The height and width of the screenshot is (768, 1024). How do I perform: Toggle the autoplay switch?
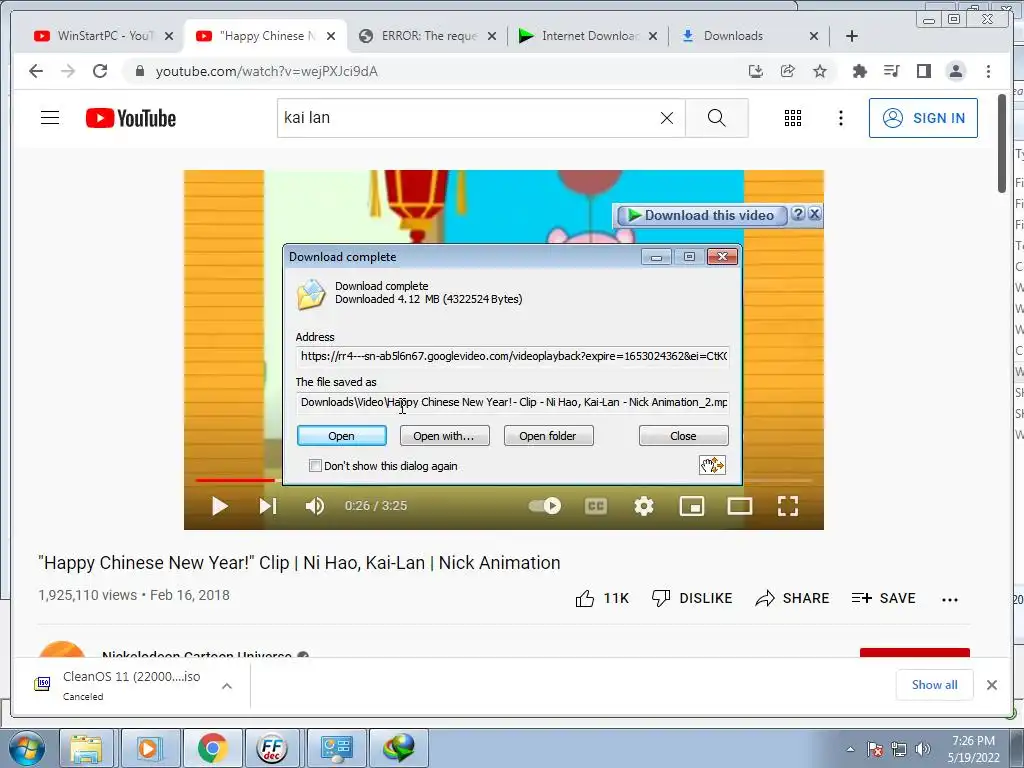click(x=545, y=505)
